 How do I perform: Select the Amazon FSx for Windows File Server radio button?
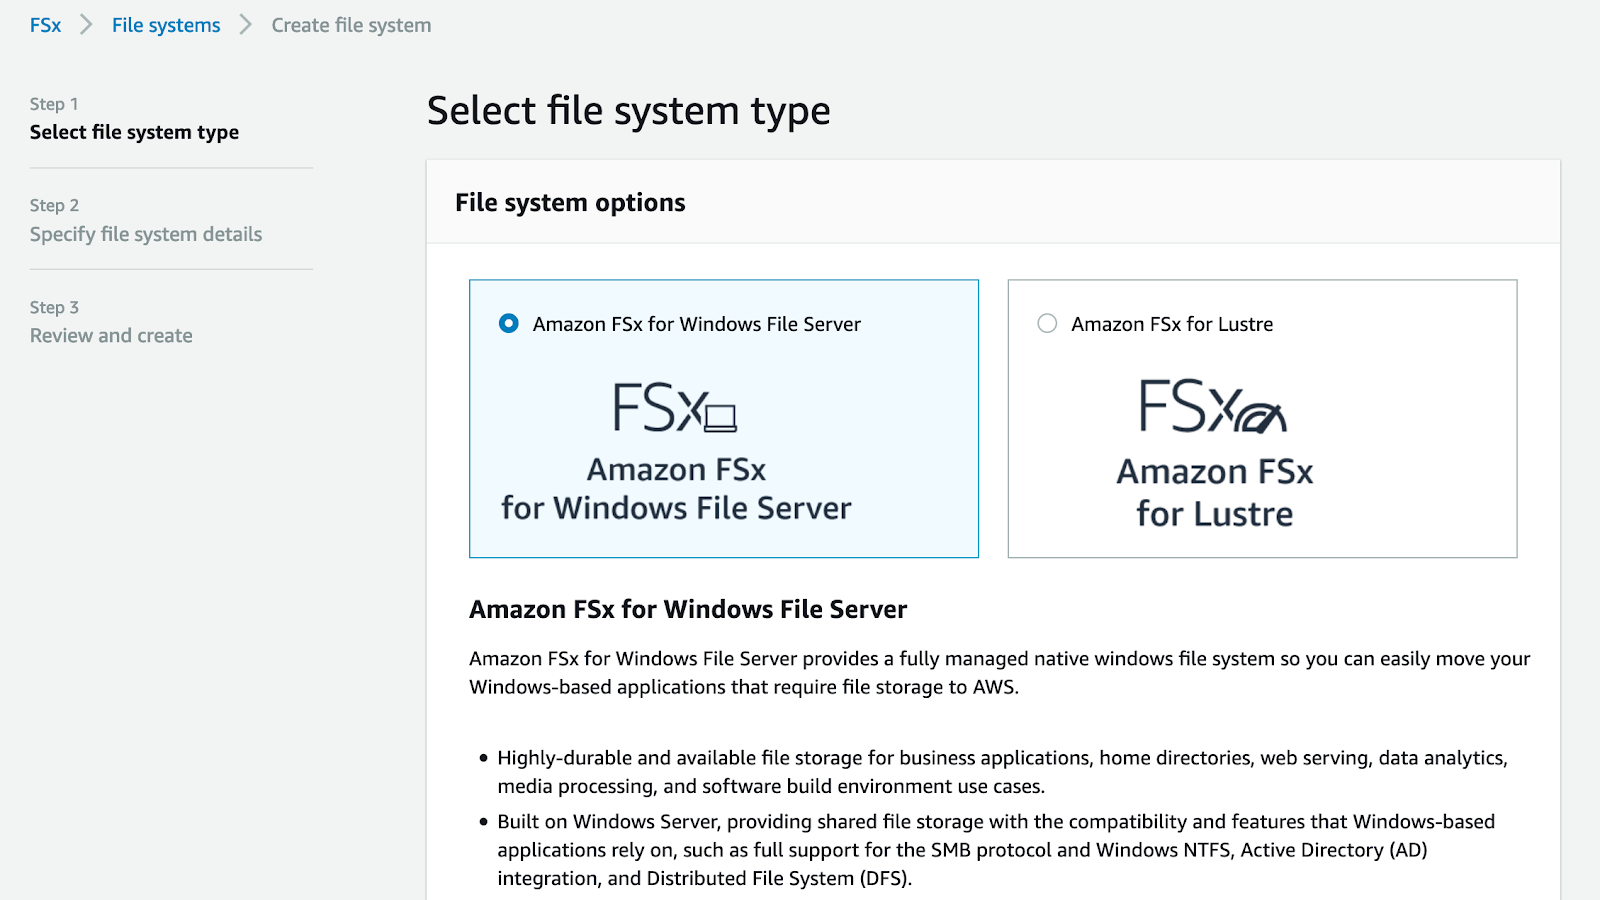(509, 323)
